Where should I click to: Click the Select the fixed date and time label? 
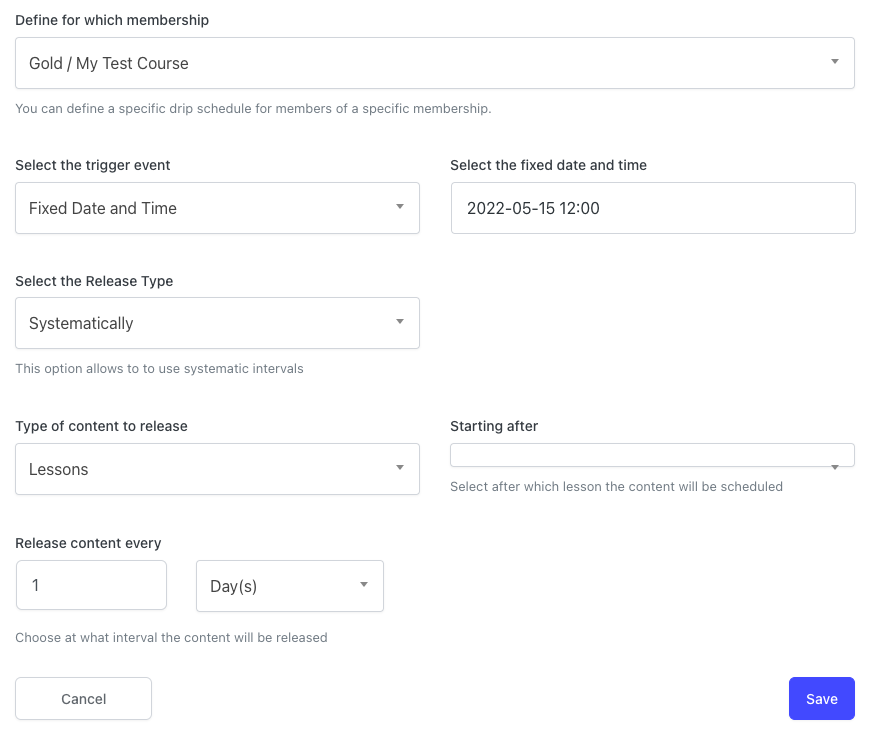click(x=548, y=165)
